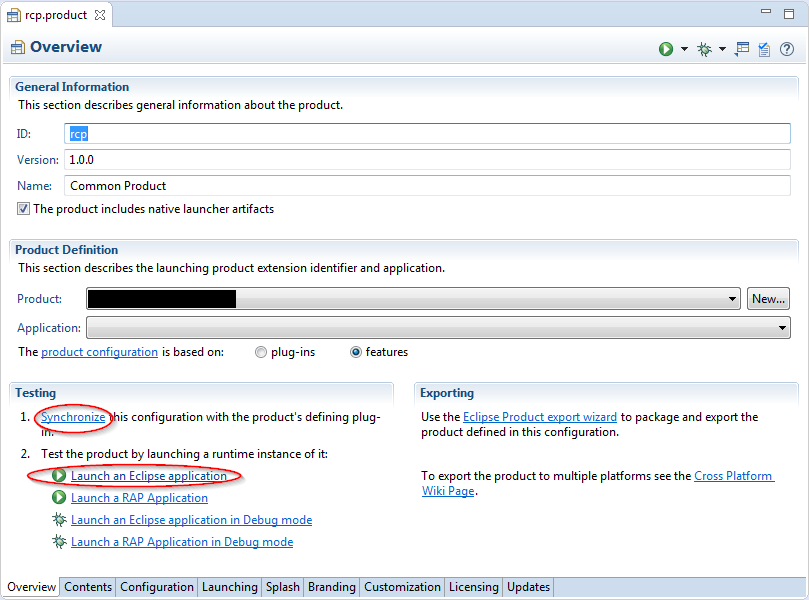Click the export product icon in the Overview toolbar
Image resolution: width=809 pixels, height=600 pixels.
point(742,49)
